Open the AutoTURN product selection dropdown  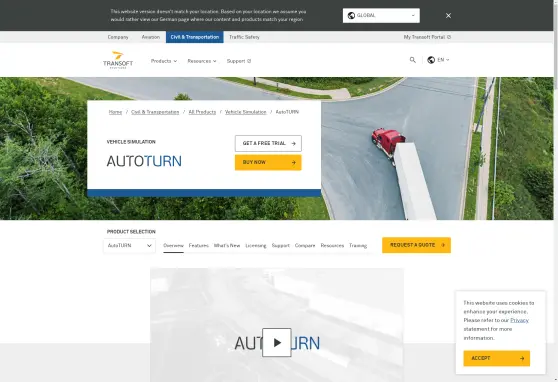coord(130,246)
